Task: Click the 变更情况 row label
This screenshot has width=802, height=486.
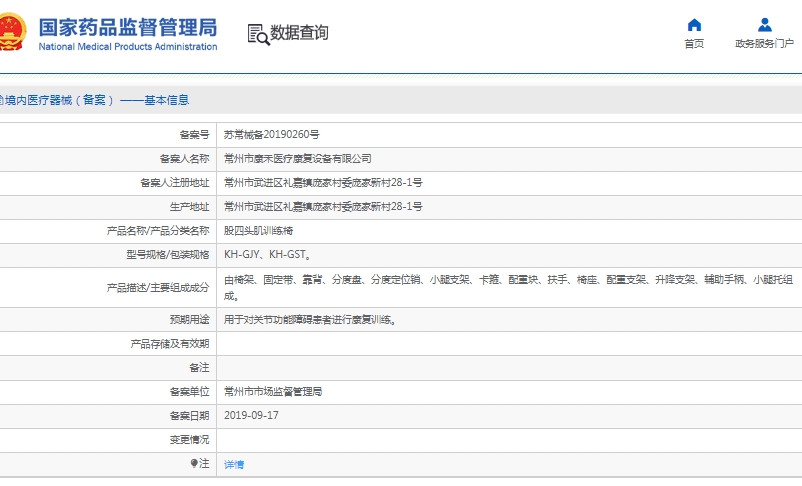Action: (x=190, y=439)
